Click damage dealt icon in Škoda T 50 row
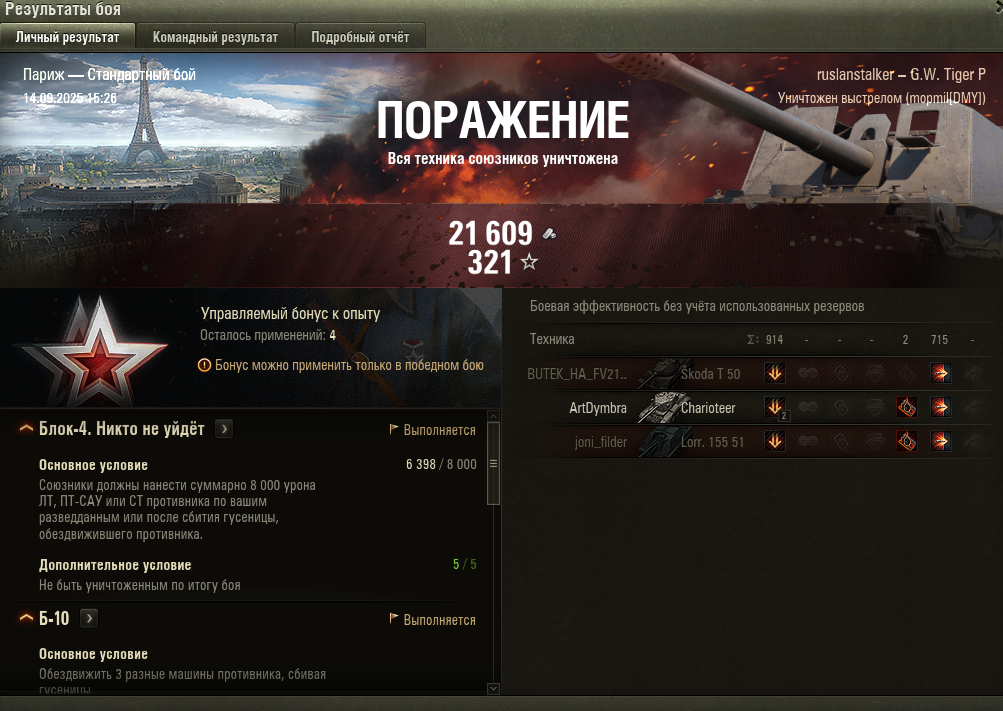This screenshot has width=1003, height=711. coord(775,373)
